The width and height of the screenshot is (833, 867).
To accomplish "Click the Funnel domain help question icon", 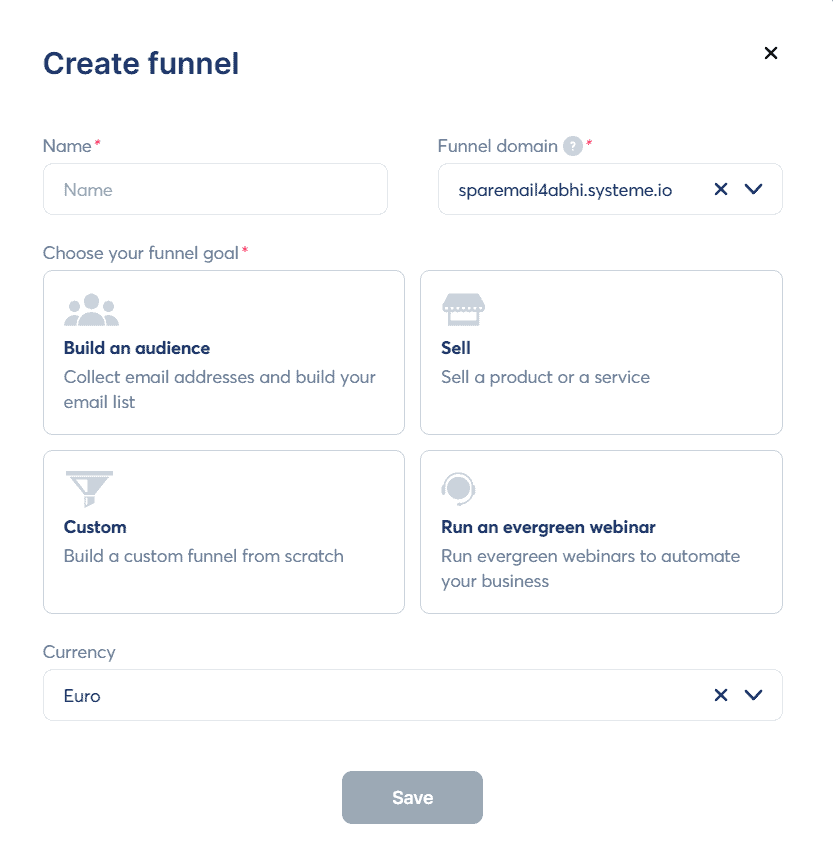I will [572, 146].
